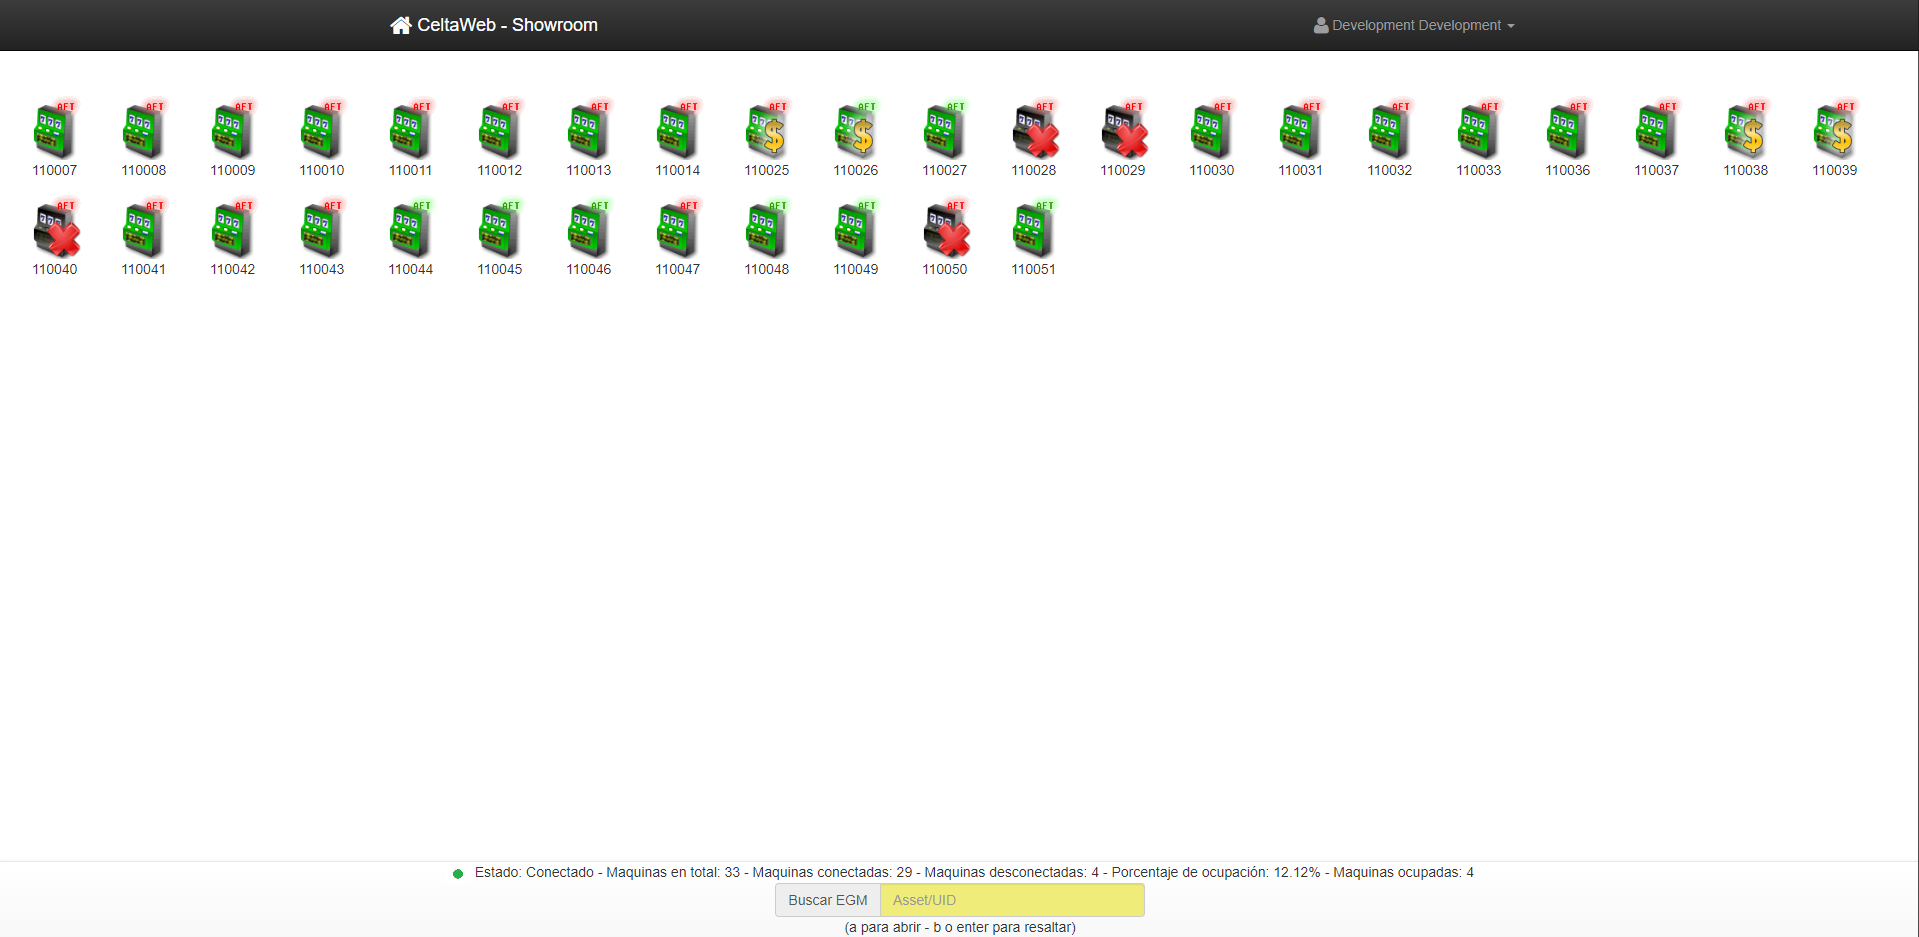The image size is (1919, 937).
Task: Open disconnected machine 110050
Action: pyautogui.click(x=945, y=230)
